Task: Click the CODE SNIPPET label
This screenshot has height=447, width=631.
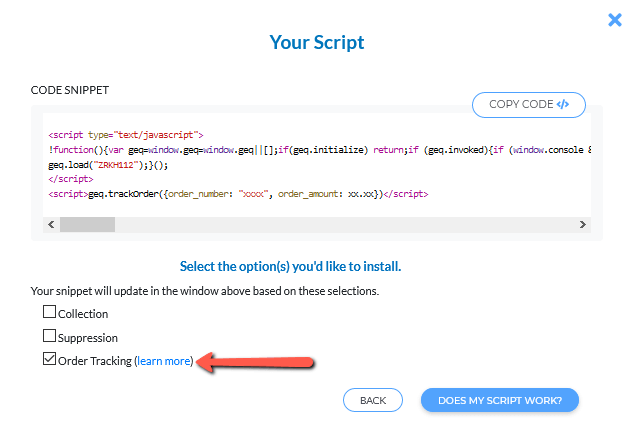Action: click(x=70, y=90)
